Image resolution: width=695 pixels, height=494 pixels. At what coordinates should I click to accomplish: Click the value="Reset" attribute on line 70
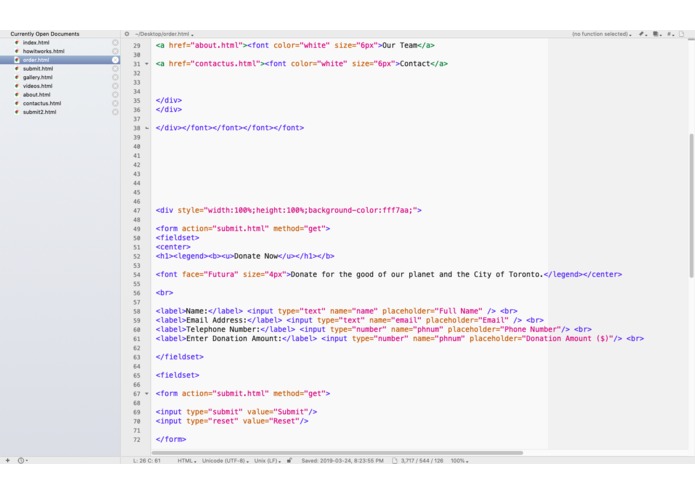point(271,421)
